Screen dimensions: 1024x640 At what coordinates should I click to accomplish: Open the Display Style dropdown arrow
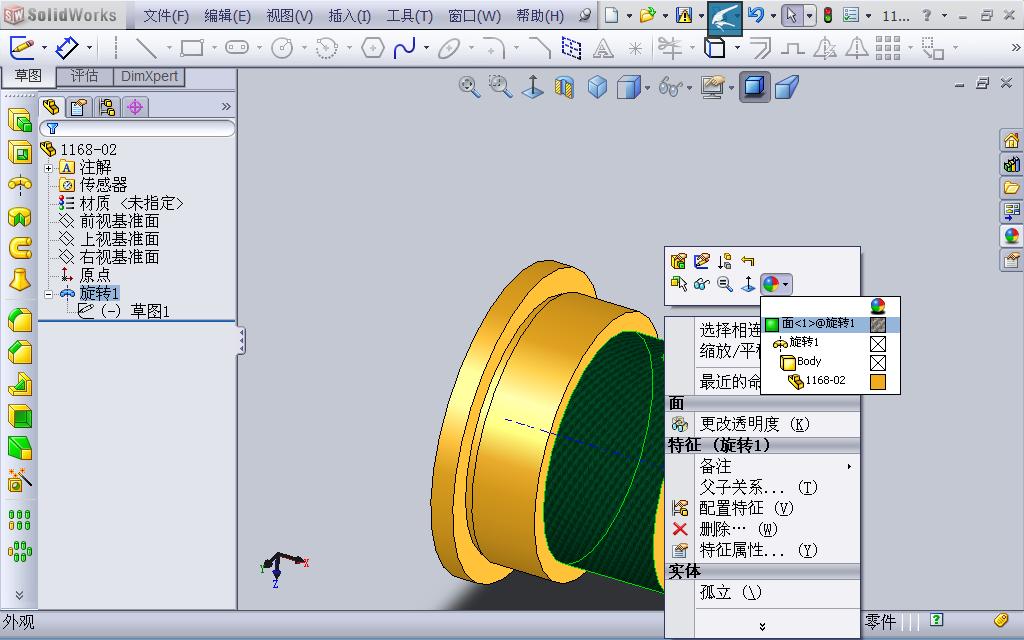[647, 88]
